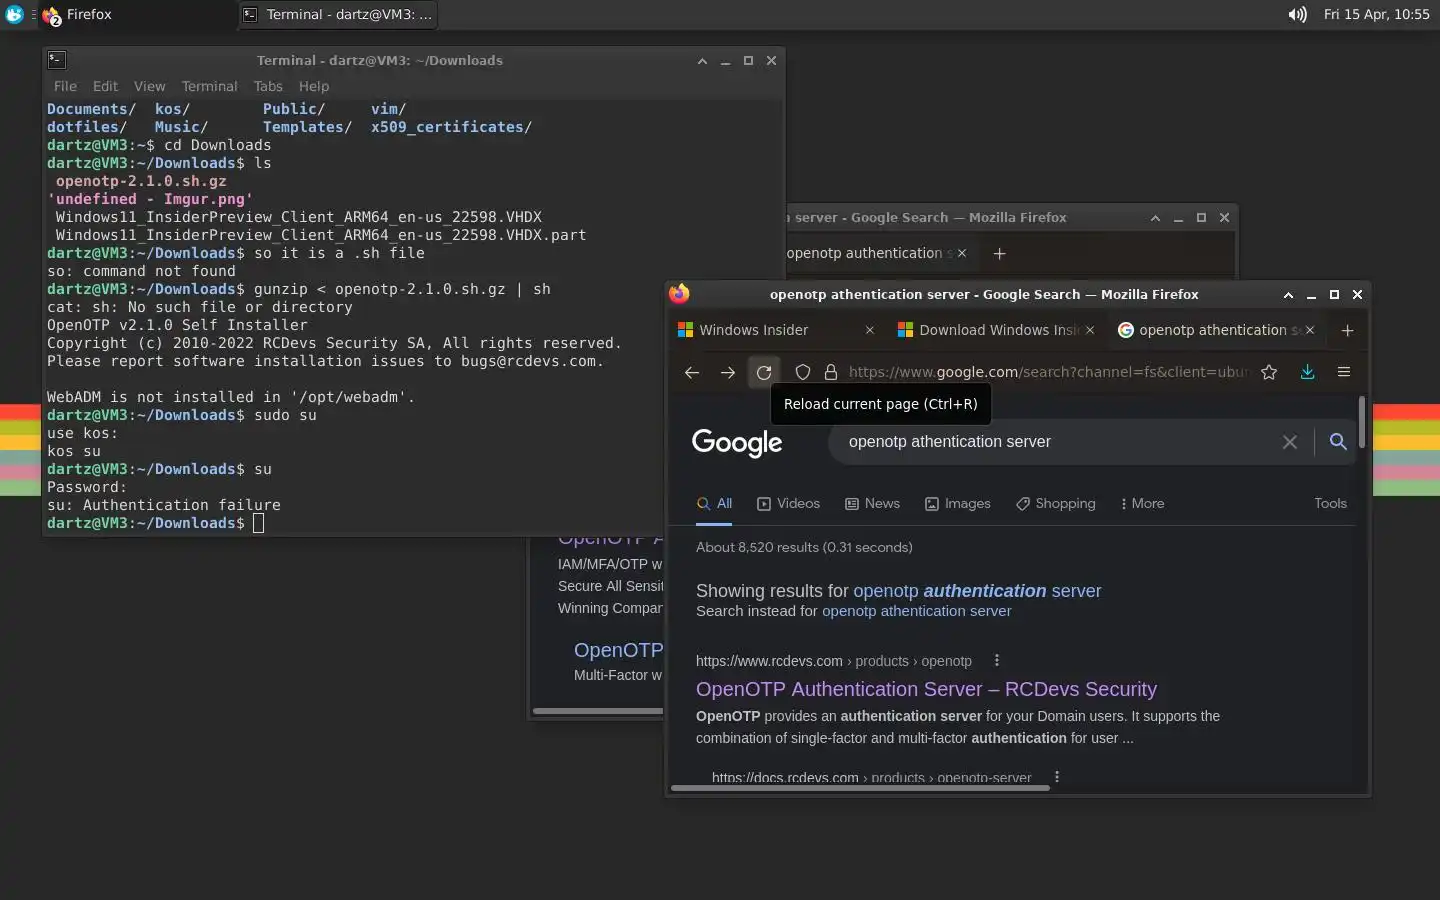
Task: Bookmark this page with the star icon
Action: click(x=1269, y=372)
